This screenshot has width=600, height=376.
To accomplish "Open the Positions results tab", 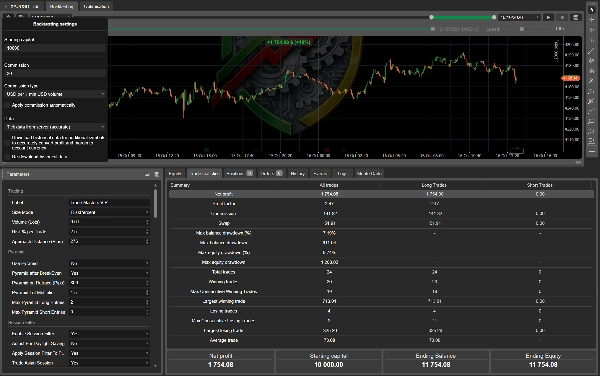I will (x=239, y=173).
